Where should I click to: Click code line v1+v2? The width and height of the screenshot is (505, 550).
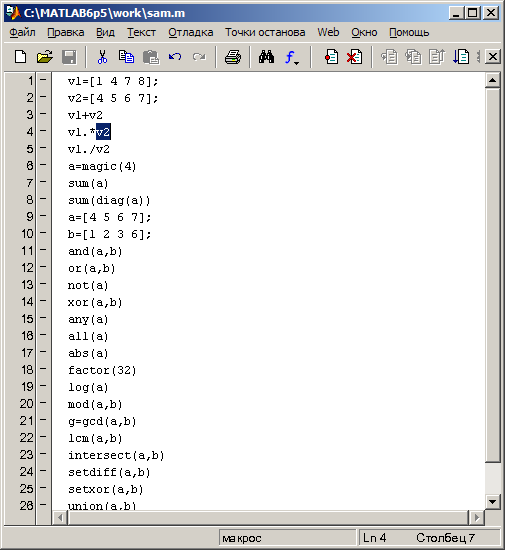(85, 115)
